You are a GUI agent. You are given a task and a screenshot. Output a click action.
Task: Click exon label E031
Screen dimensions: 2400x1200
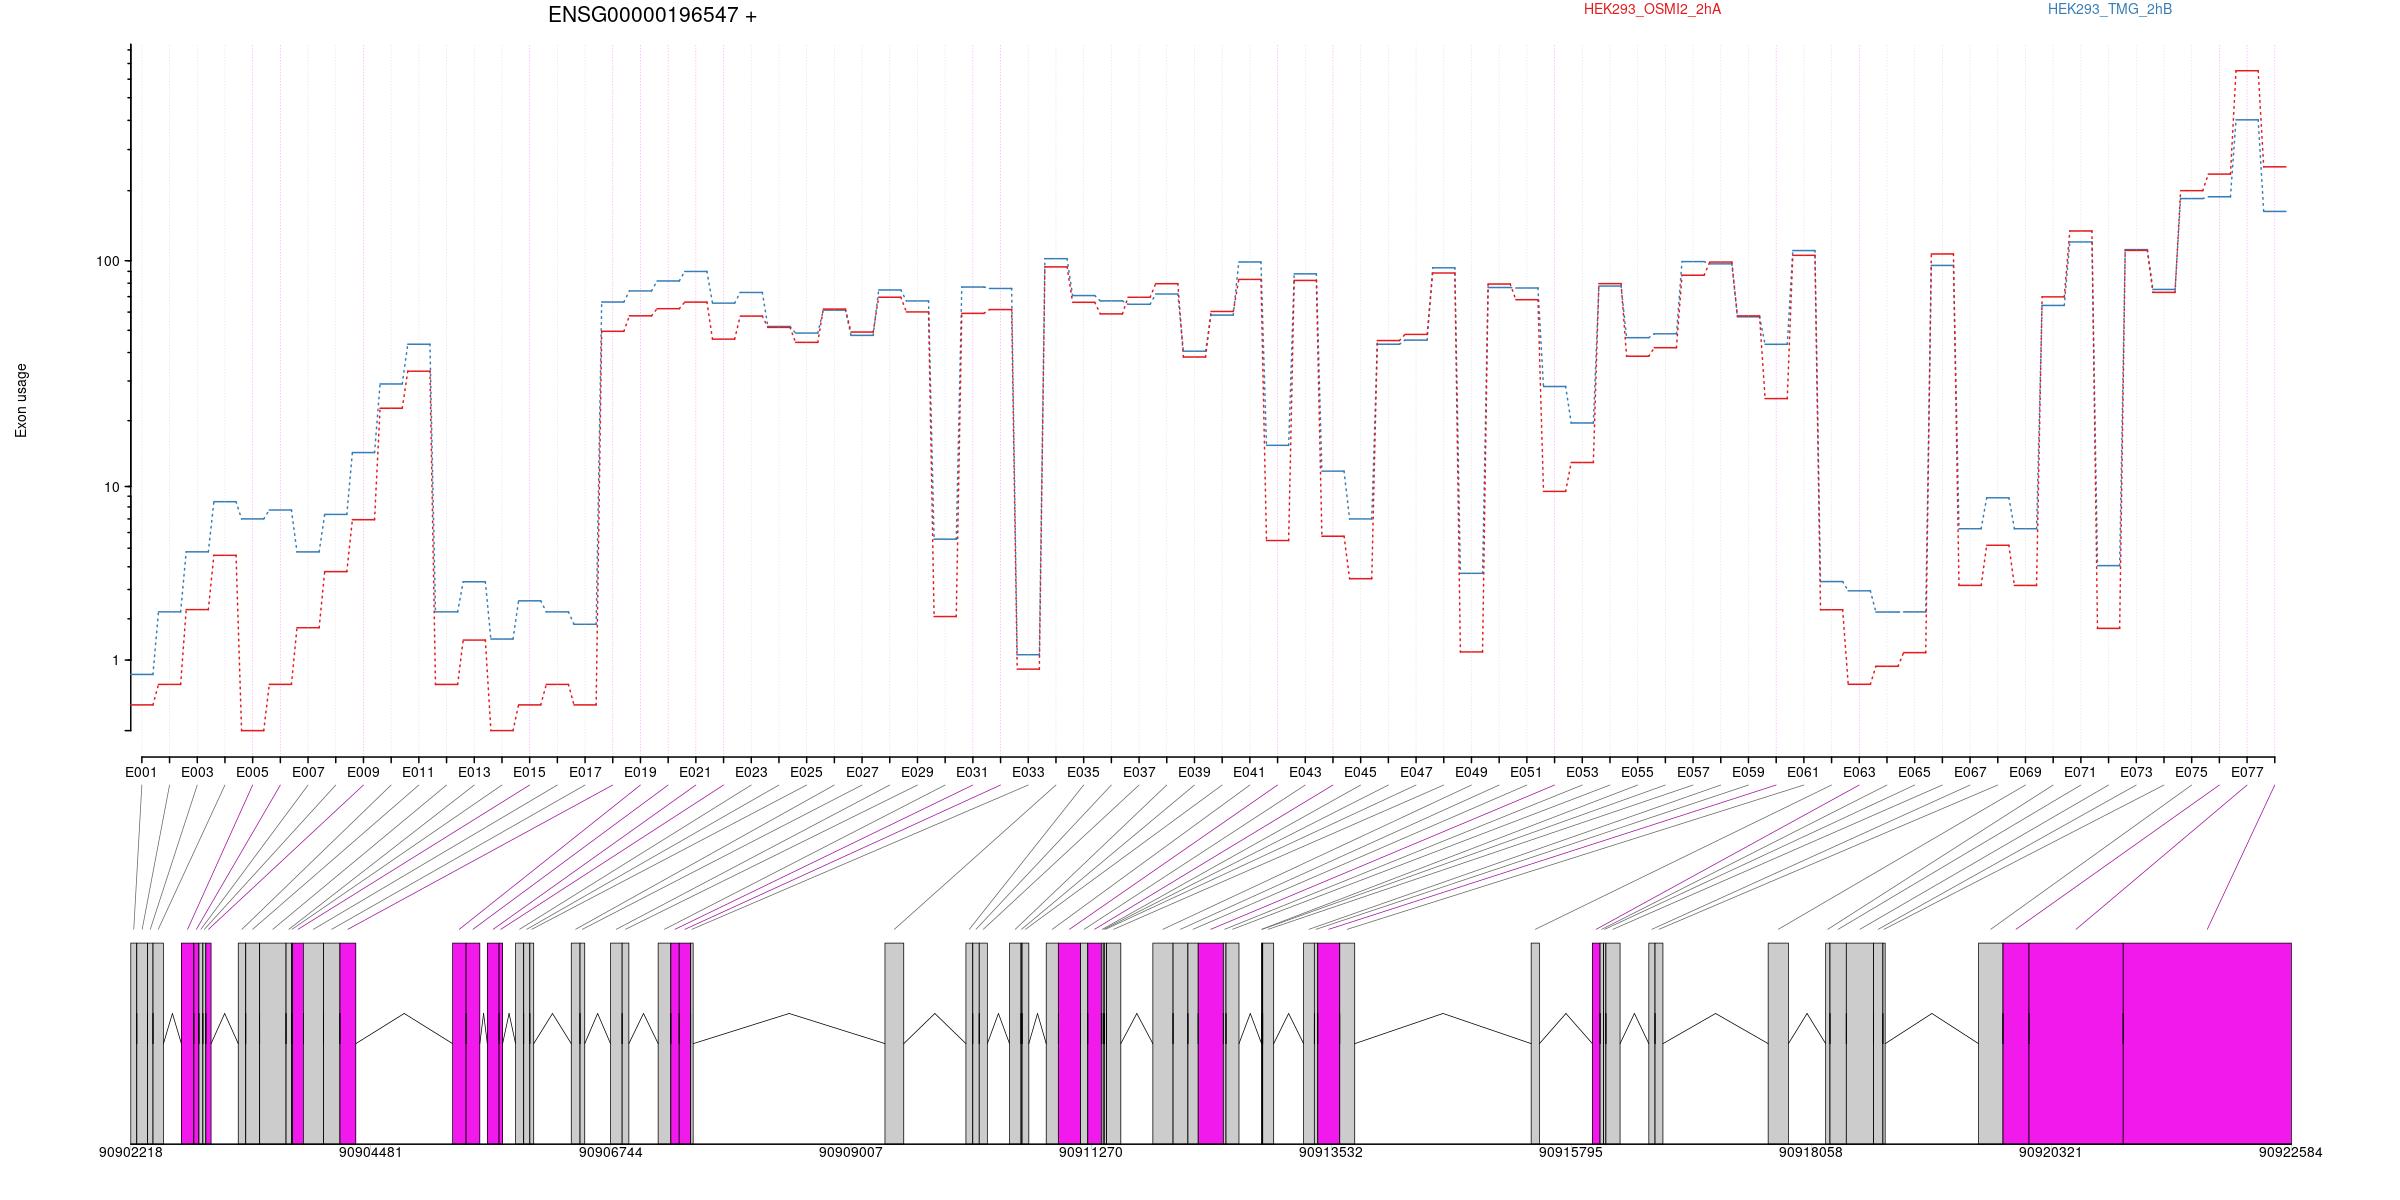point(972,772)
